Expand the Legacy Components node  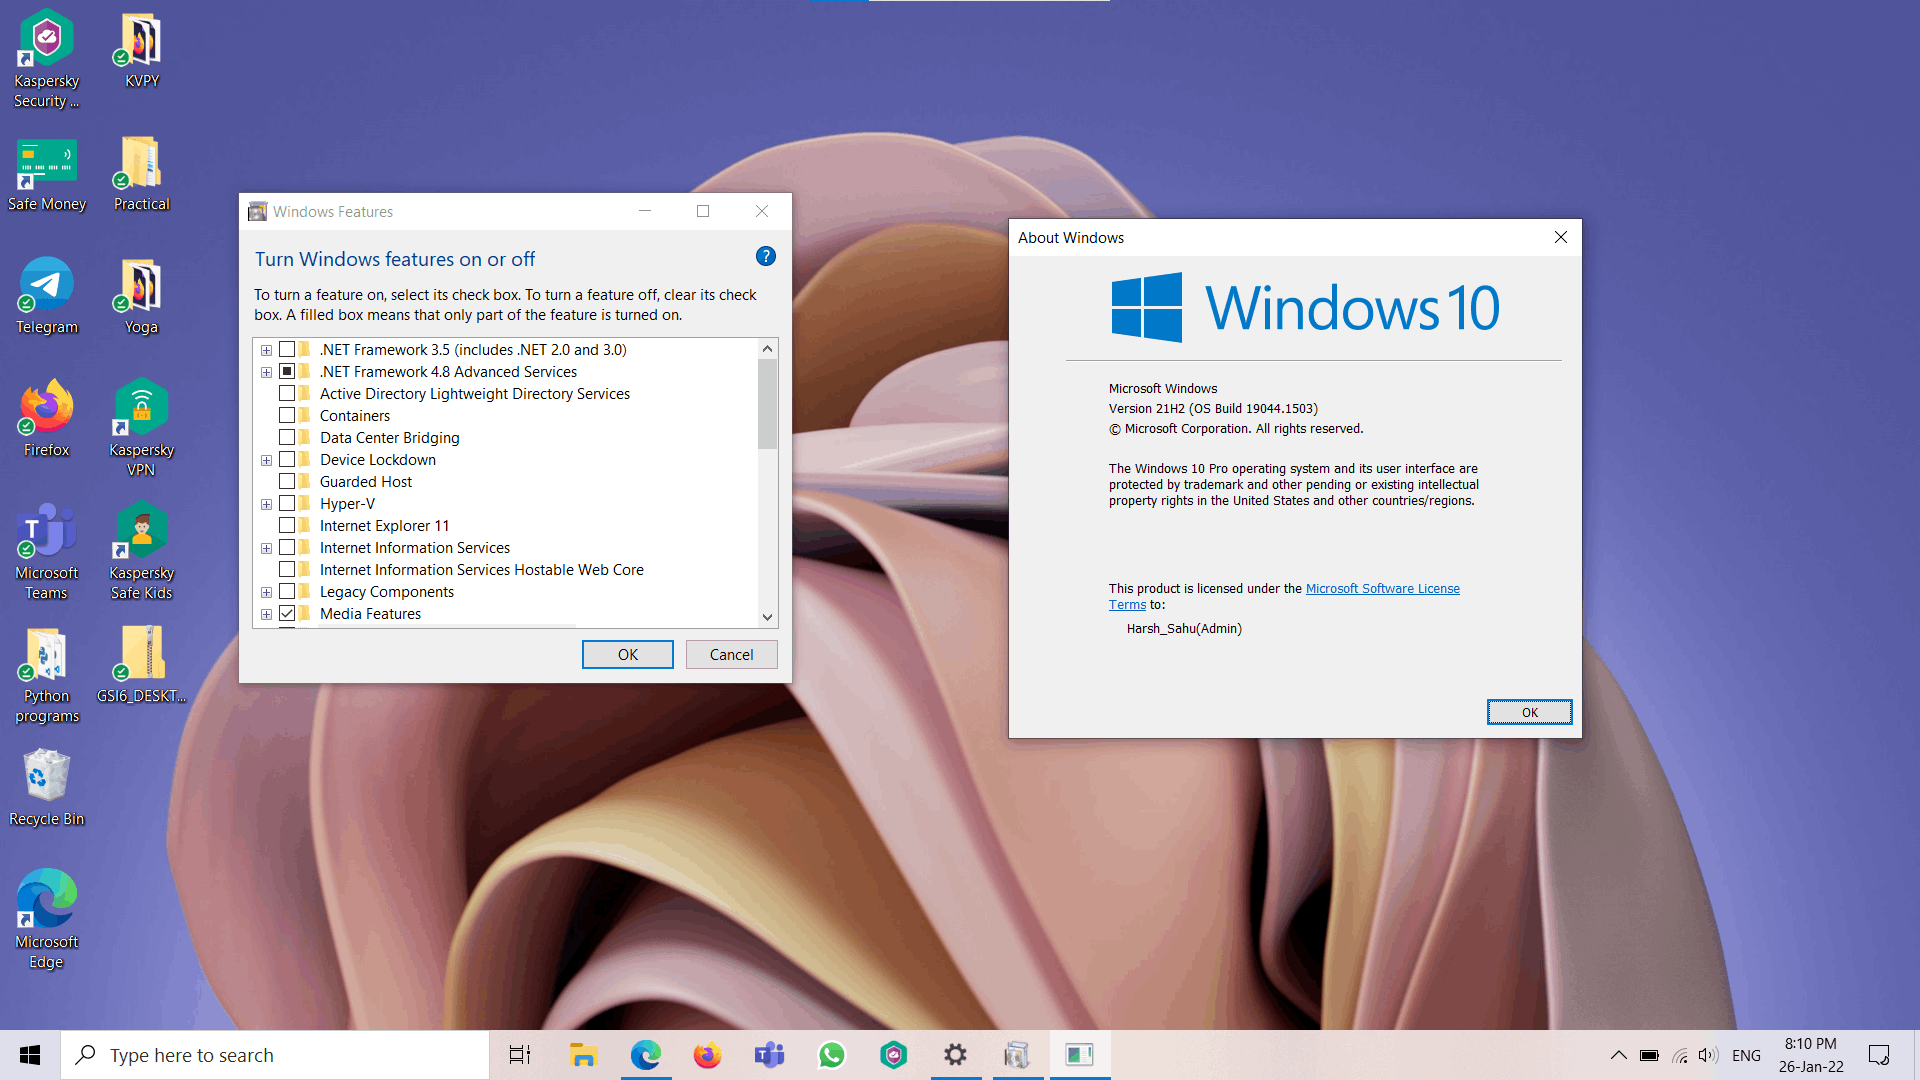pos(266,592)
